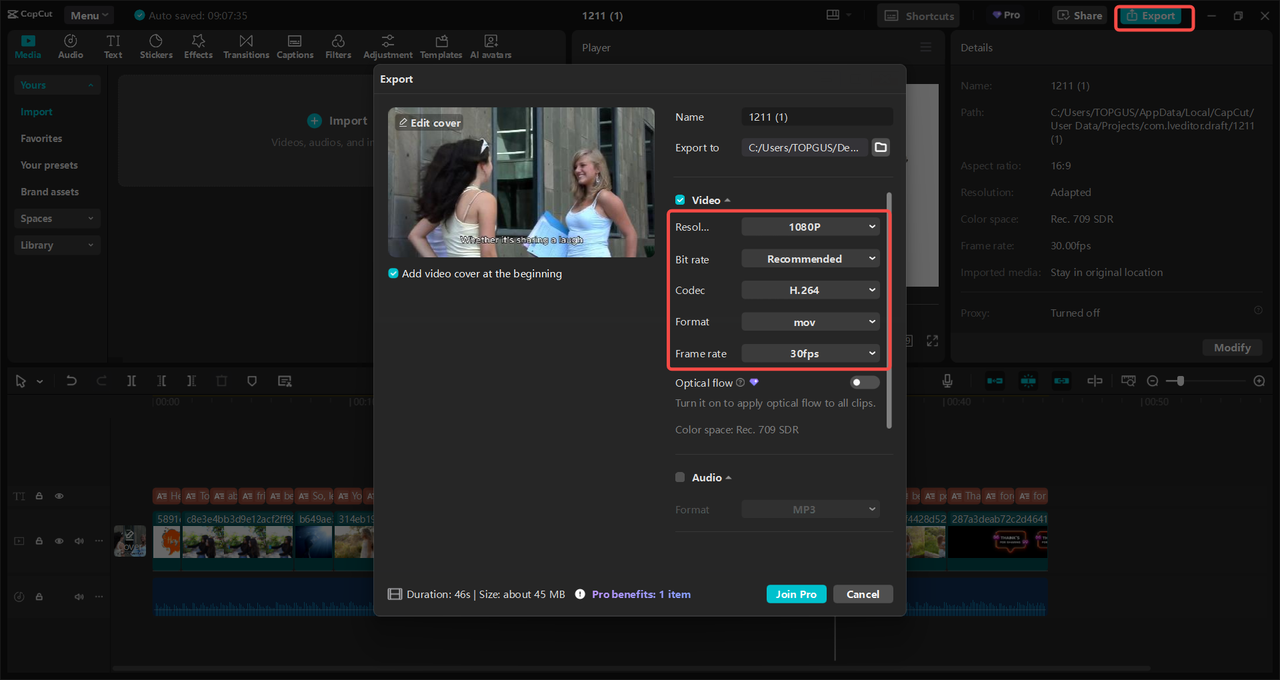Click the delete-left trim icon
This screenshot has width=1280, height=680.
(x=161, y=381)
